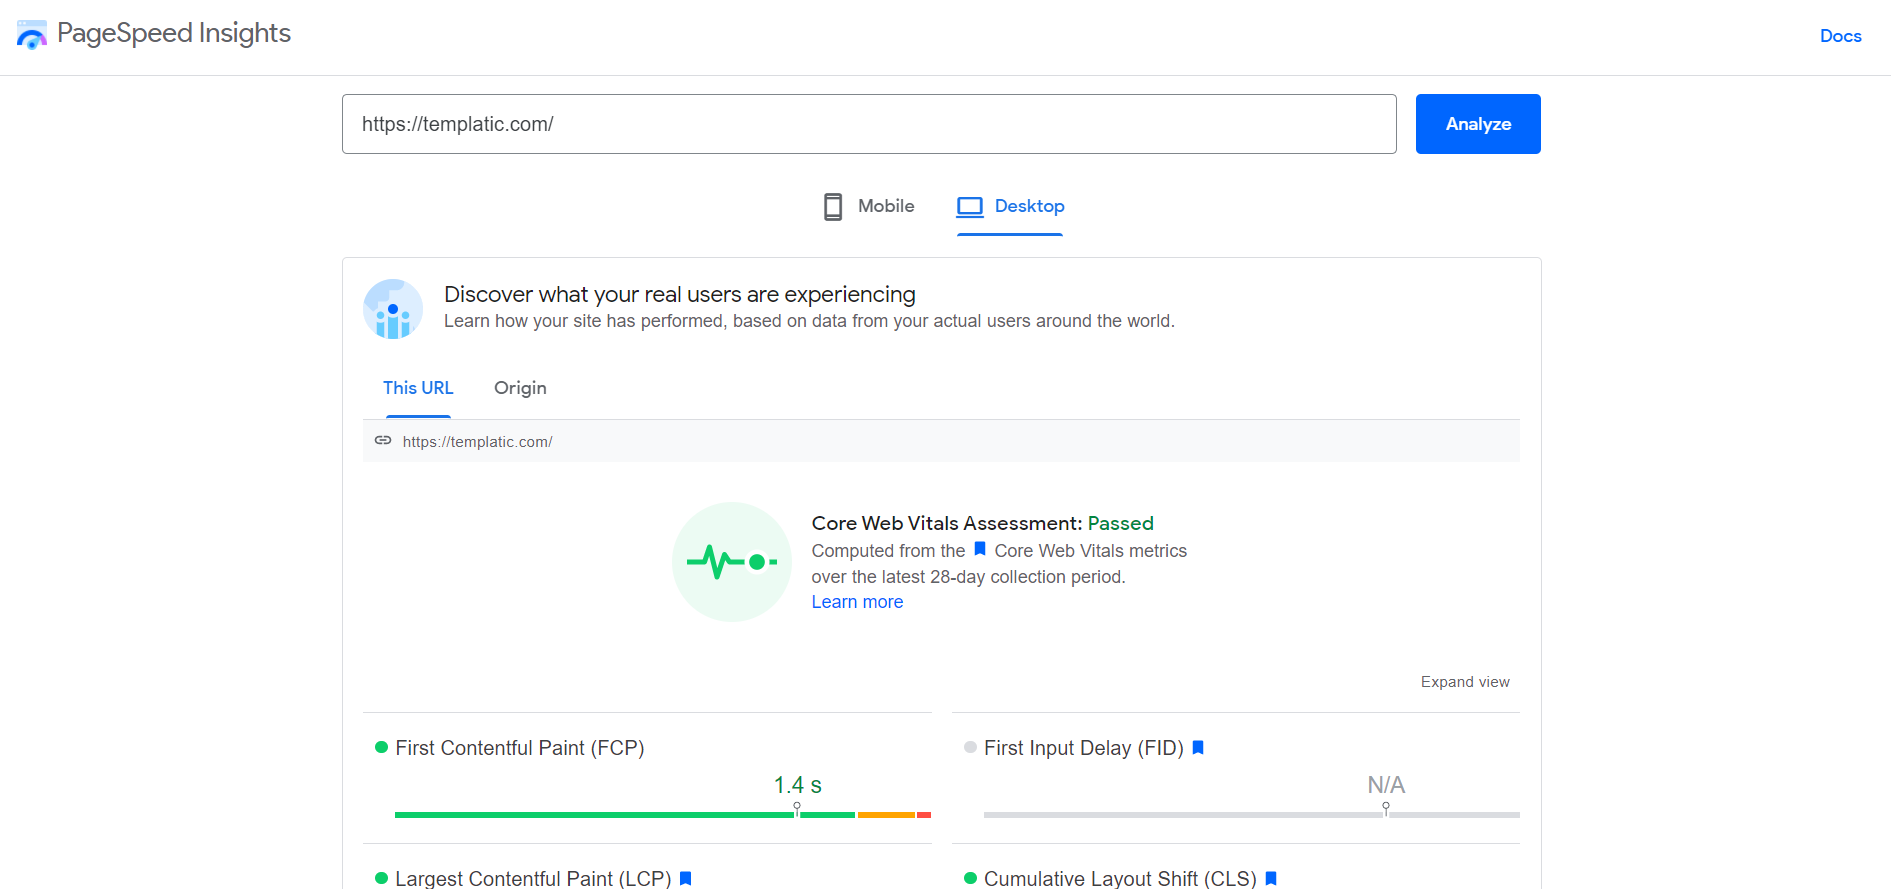Click the PageSpeed Insights logo icon
Image resolution: width=1891 pixels, height=889 pixels.
[x=32, y=35]
